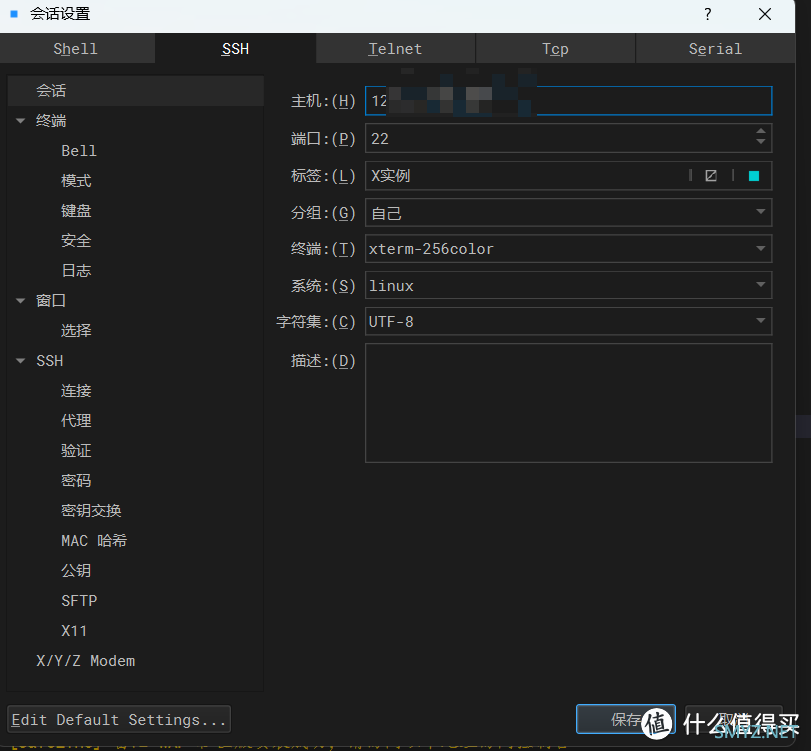Switch to the Tcp tab

[555, 49]
